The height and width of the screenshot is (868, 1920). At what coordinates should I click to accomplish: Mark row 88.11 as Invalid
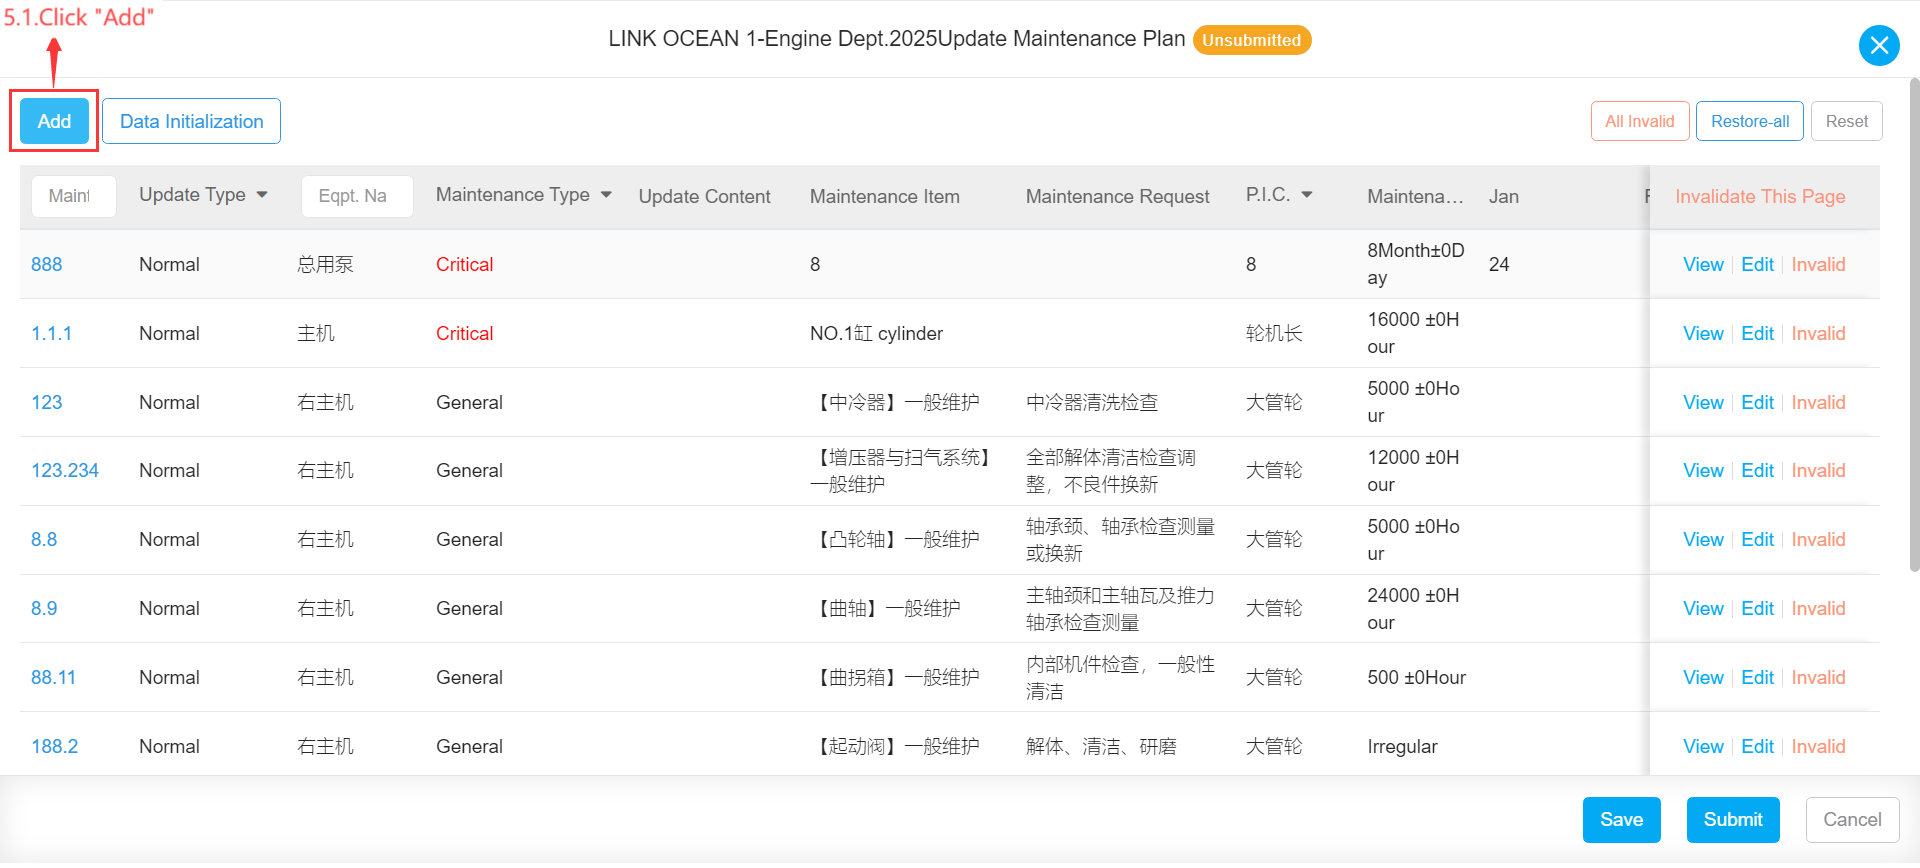tap(1818, 678)
